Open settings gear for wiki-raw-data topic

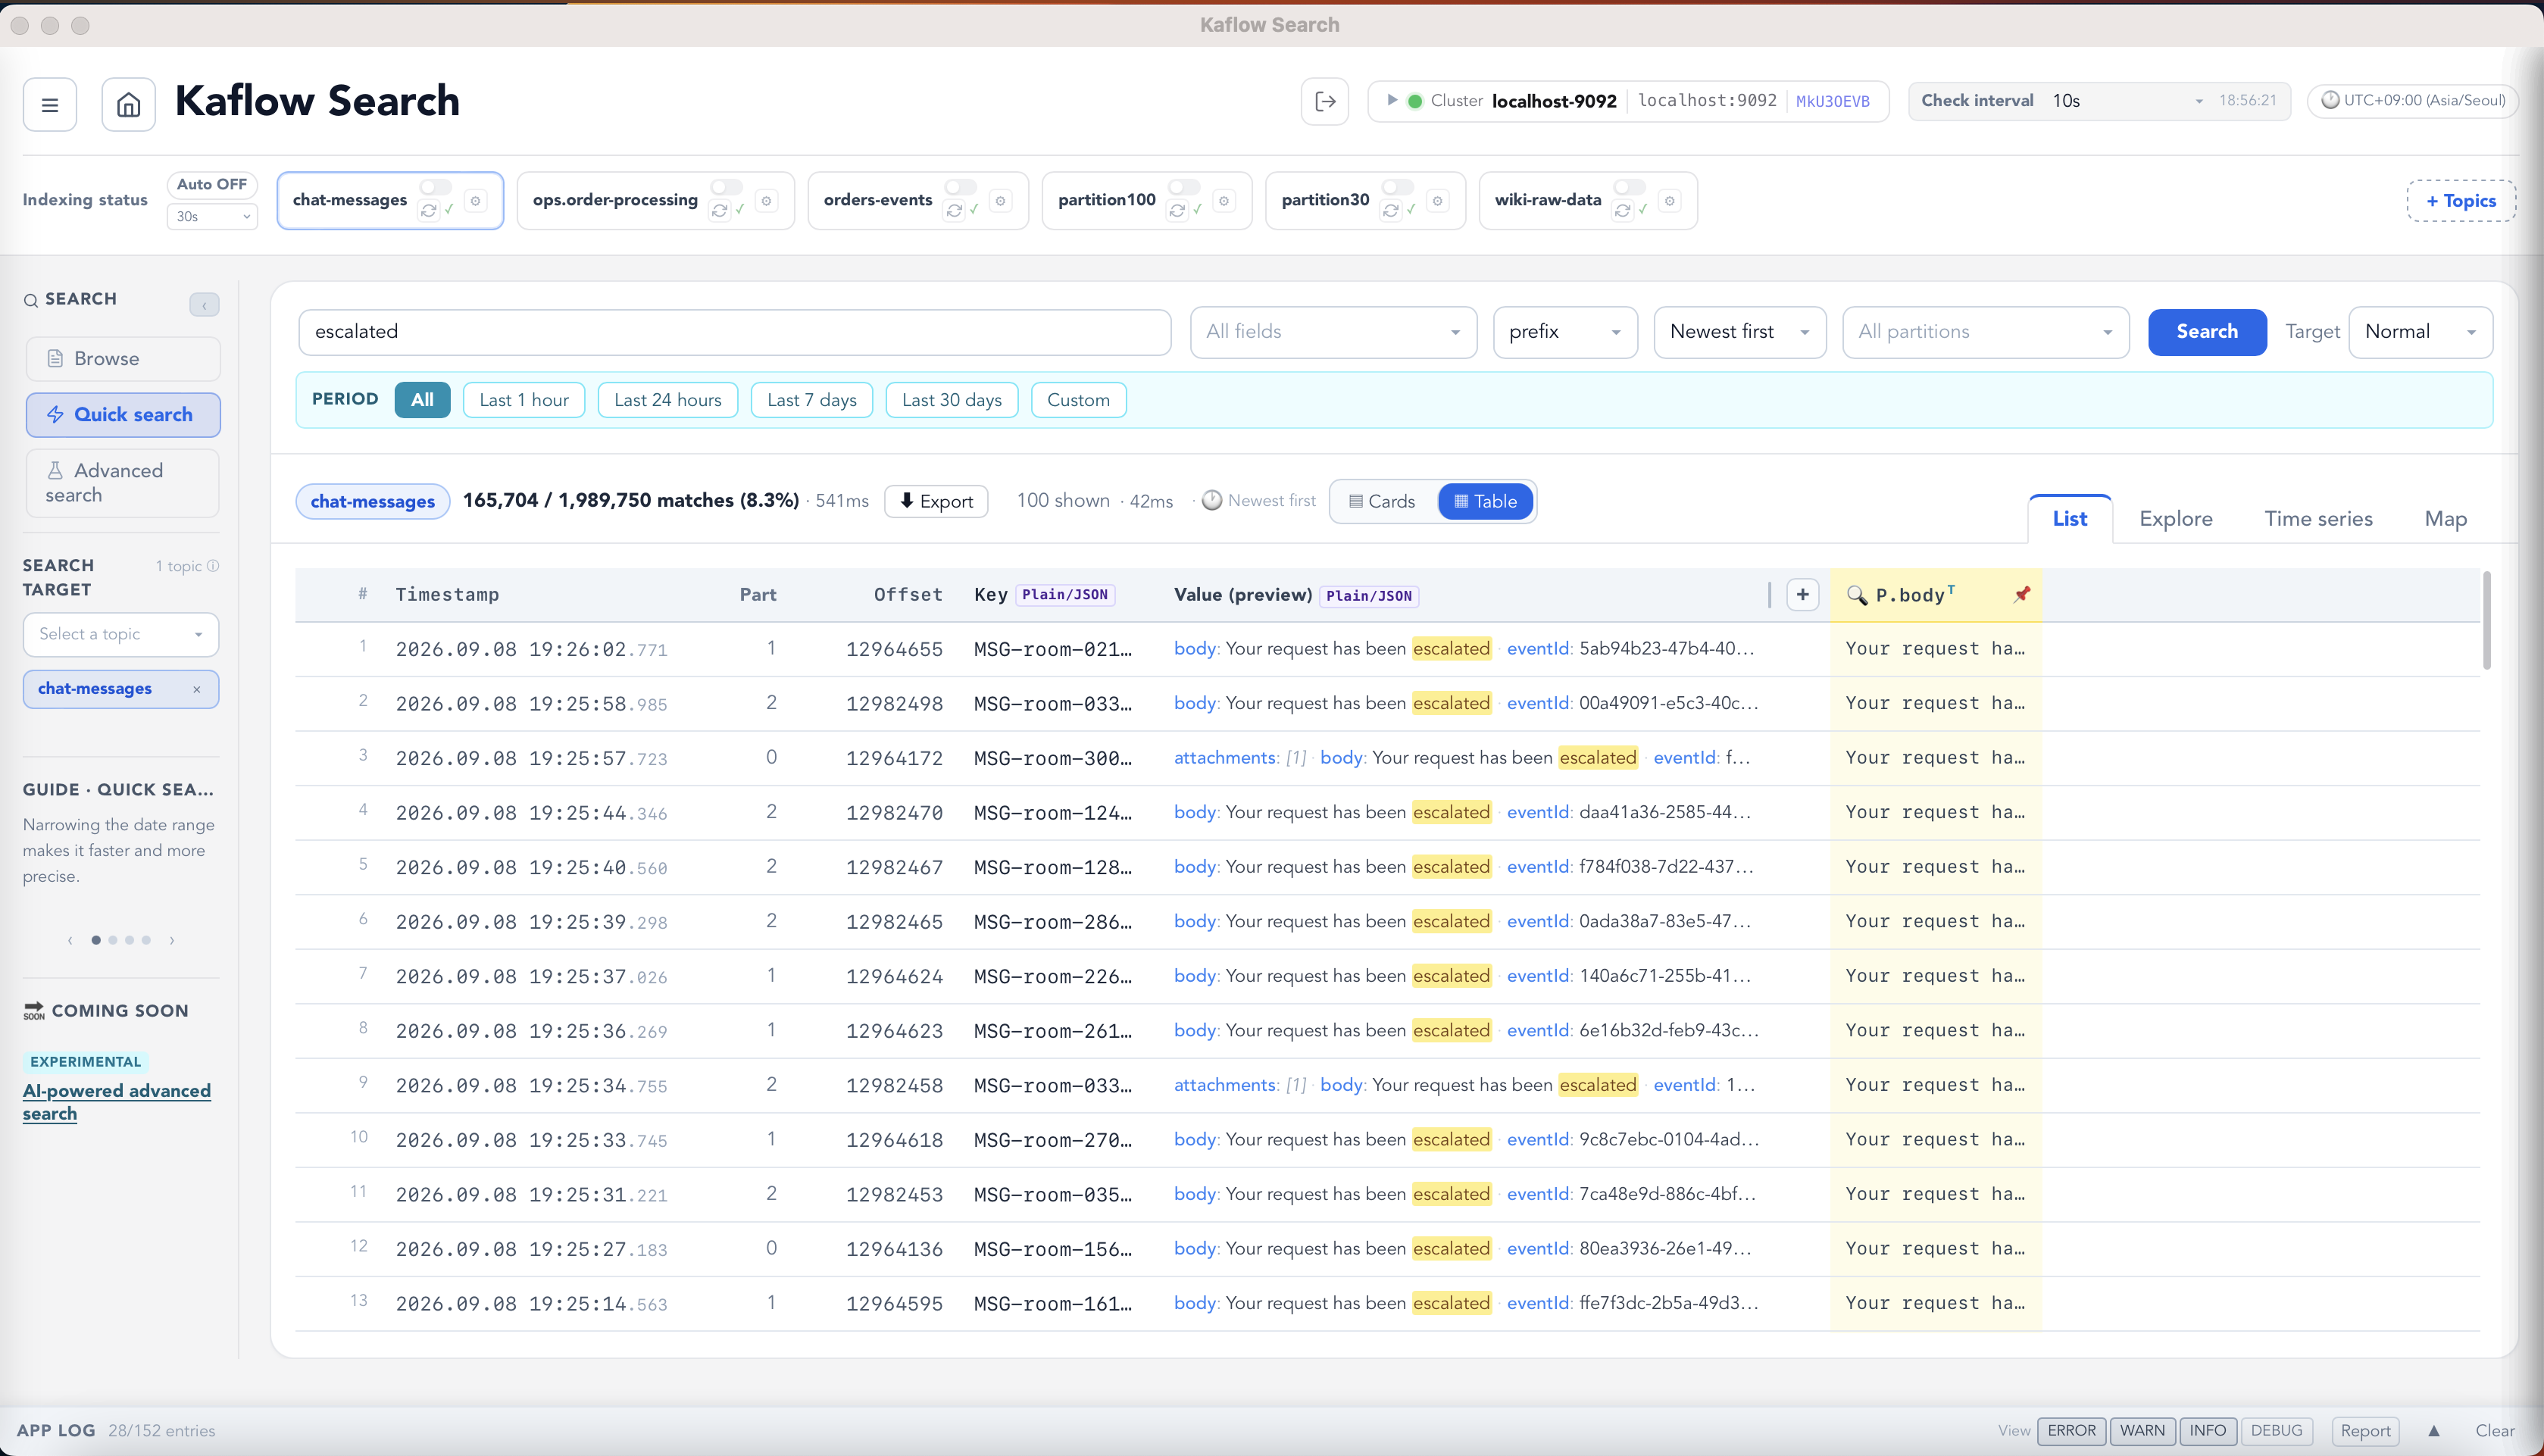pyautogui.click(x=1670, y=201)
